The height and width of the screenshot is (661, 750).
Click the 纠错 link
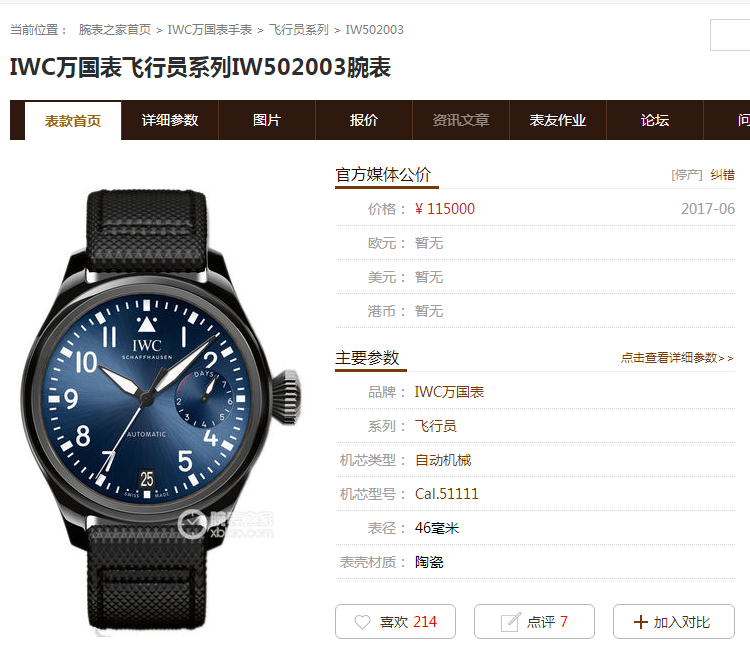pos(722,175)
